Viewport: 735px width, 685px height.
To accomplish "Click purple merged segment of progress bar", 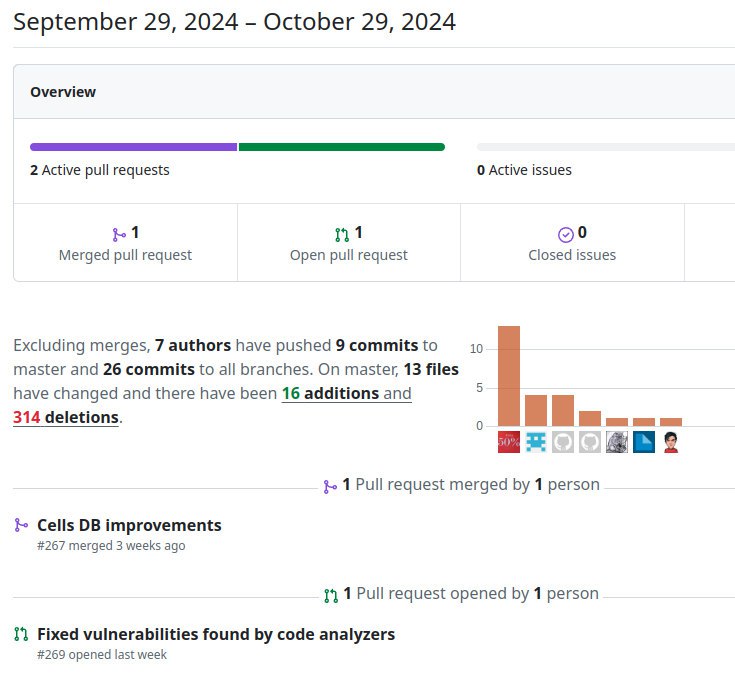I will click(133, 147).
